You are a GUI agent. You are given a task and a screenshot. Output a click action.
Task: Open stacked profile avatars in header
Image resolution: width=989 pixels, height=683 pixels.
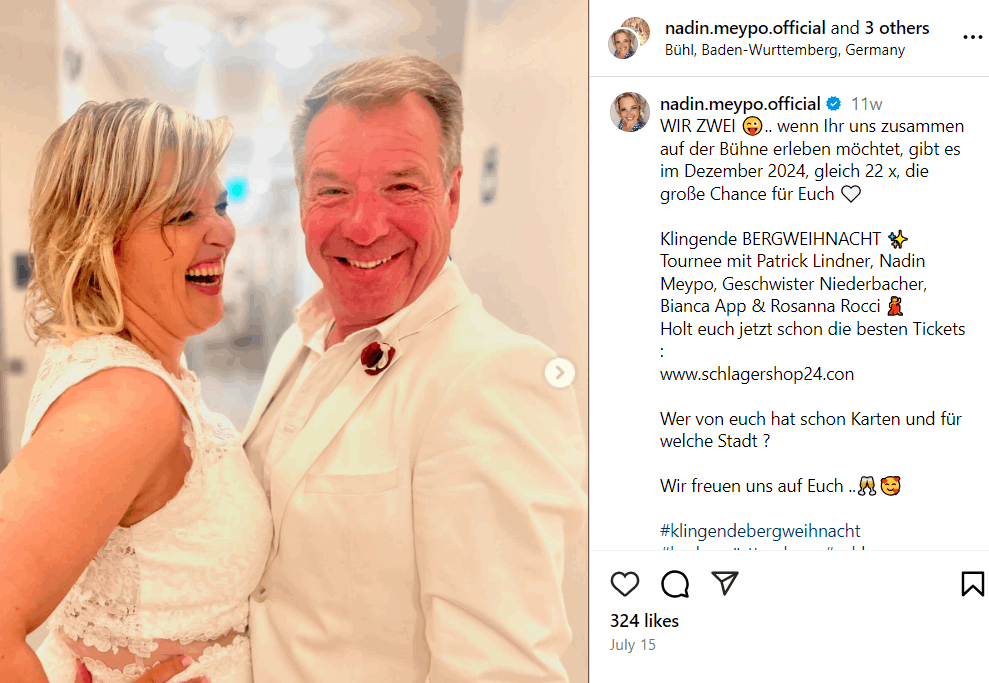628,38
